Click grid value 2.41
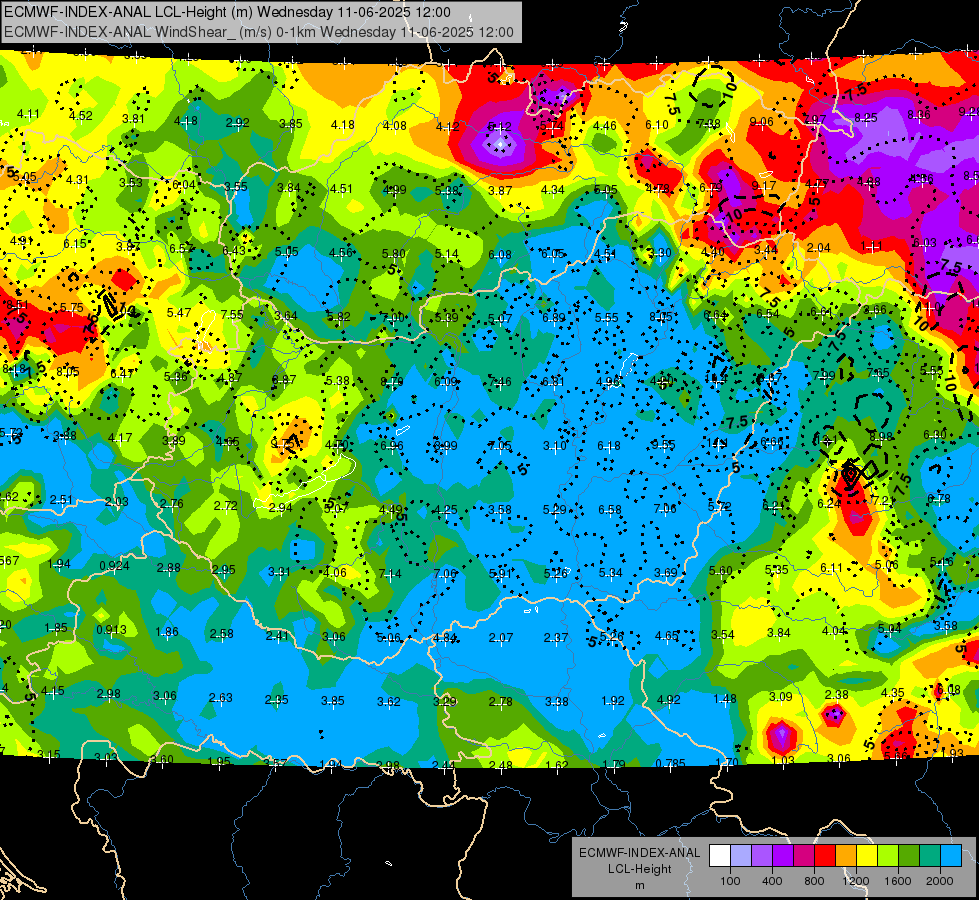The width and height of the screenshot is (979, 900). (277, 635)
